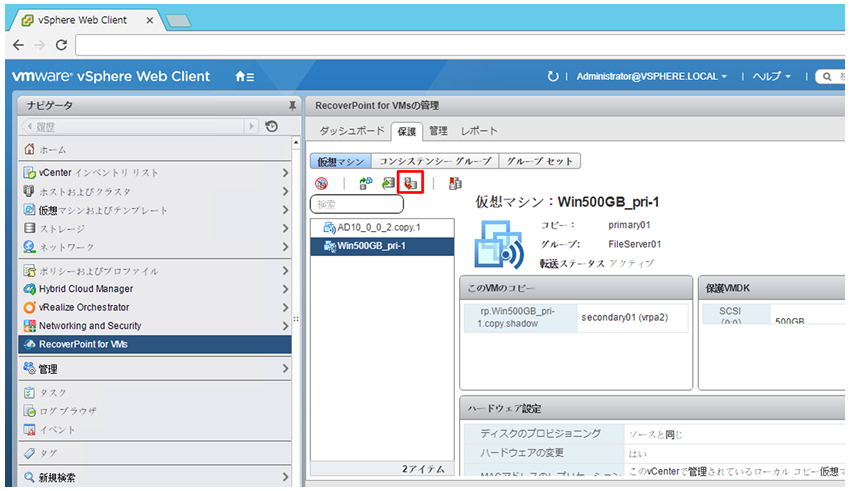Open Administrator@VSPHERE.LOCAL user dropdown
This screenshot has width=850, height=491.
click(651, 76)
